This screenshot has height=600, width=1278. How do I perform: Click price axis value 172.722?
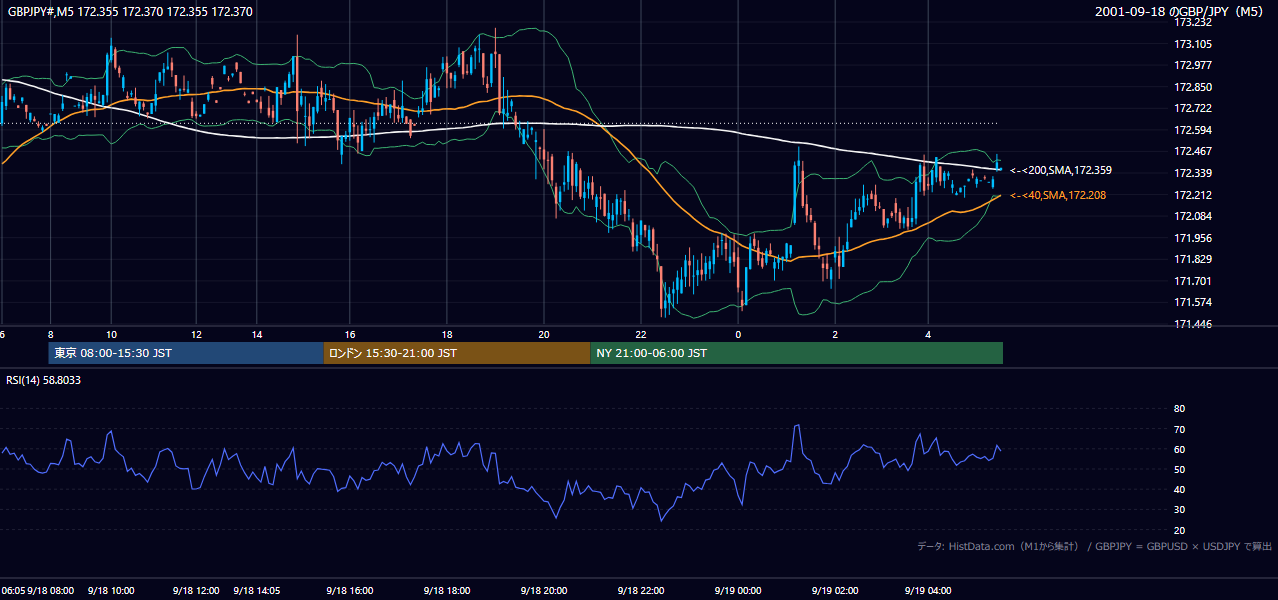tap(1193, 108)
